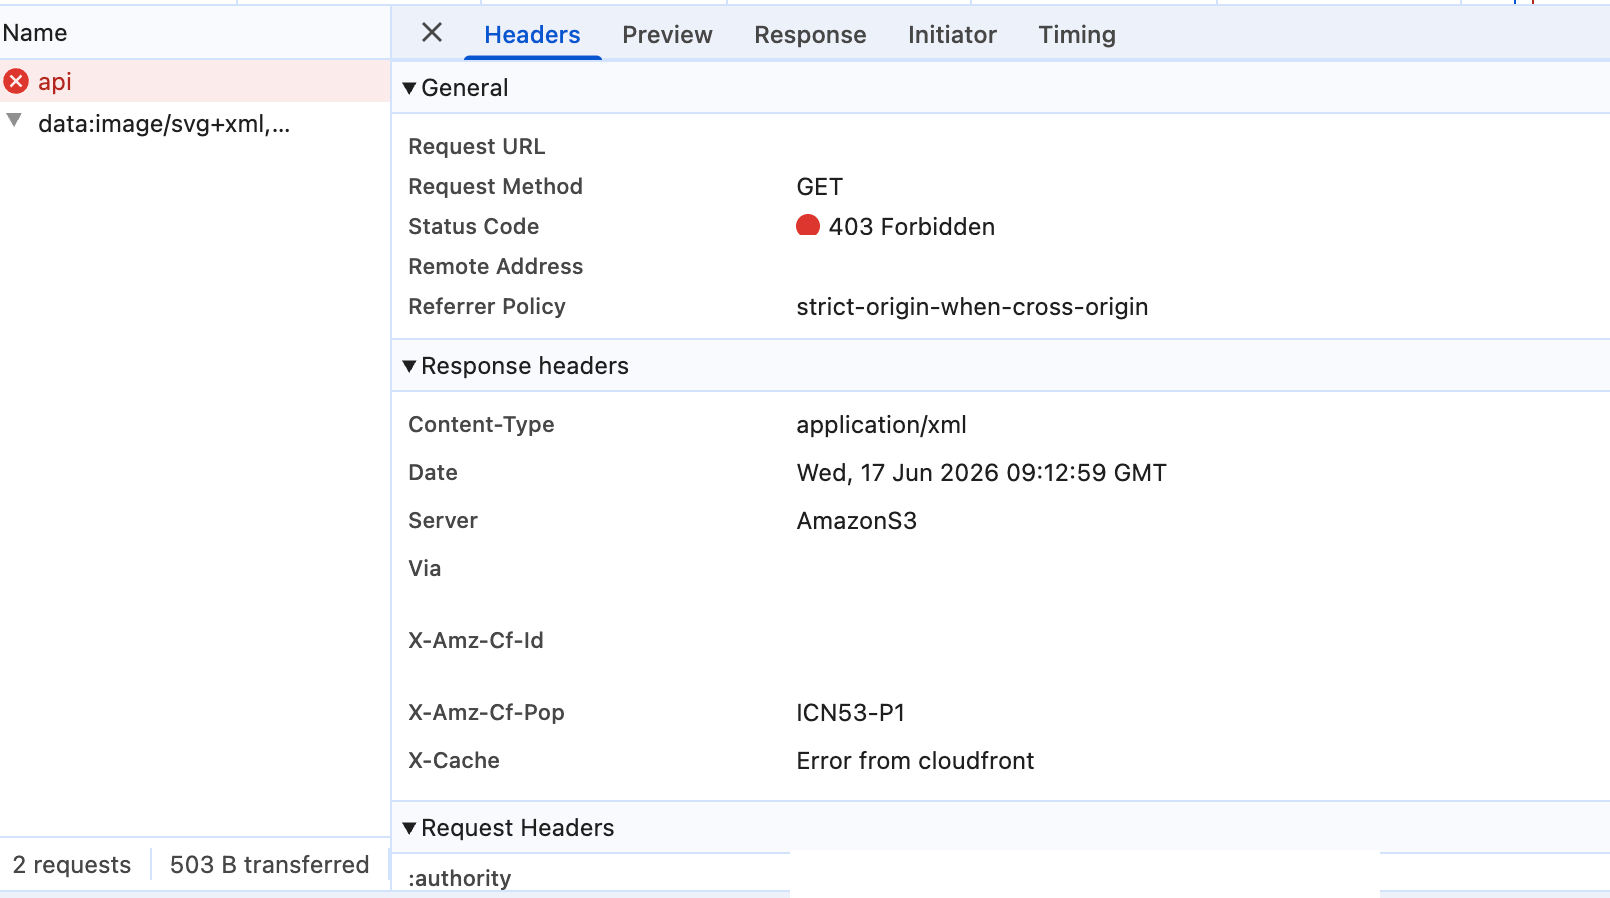Click the :authority header name
1610x898 pixels.
[x=459, y=878]
